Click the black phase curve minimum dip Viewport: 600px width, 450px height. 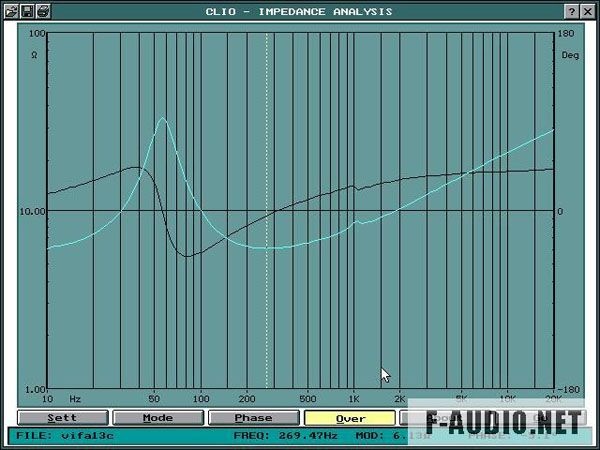pyautogui.click(x=187, y=256)
